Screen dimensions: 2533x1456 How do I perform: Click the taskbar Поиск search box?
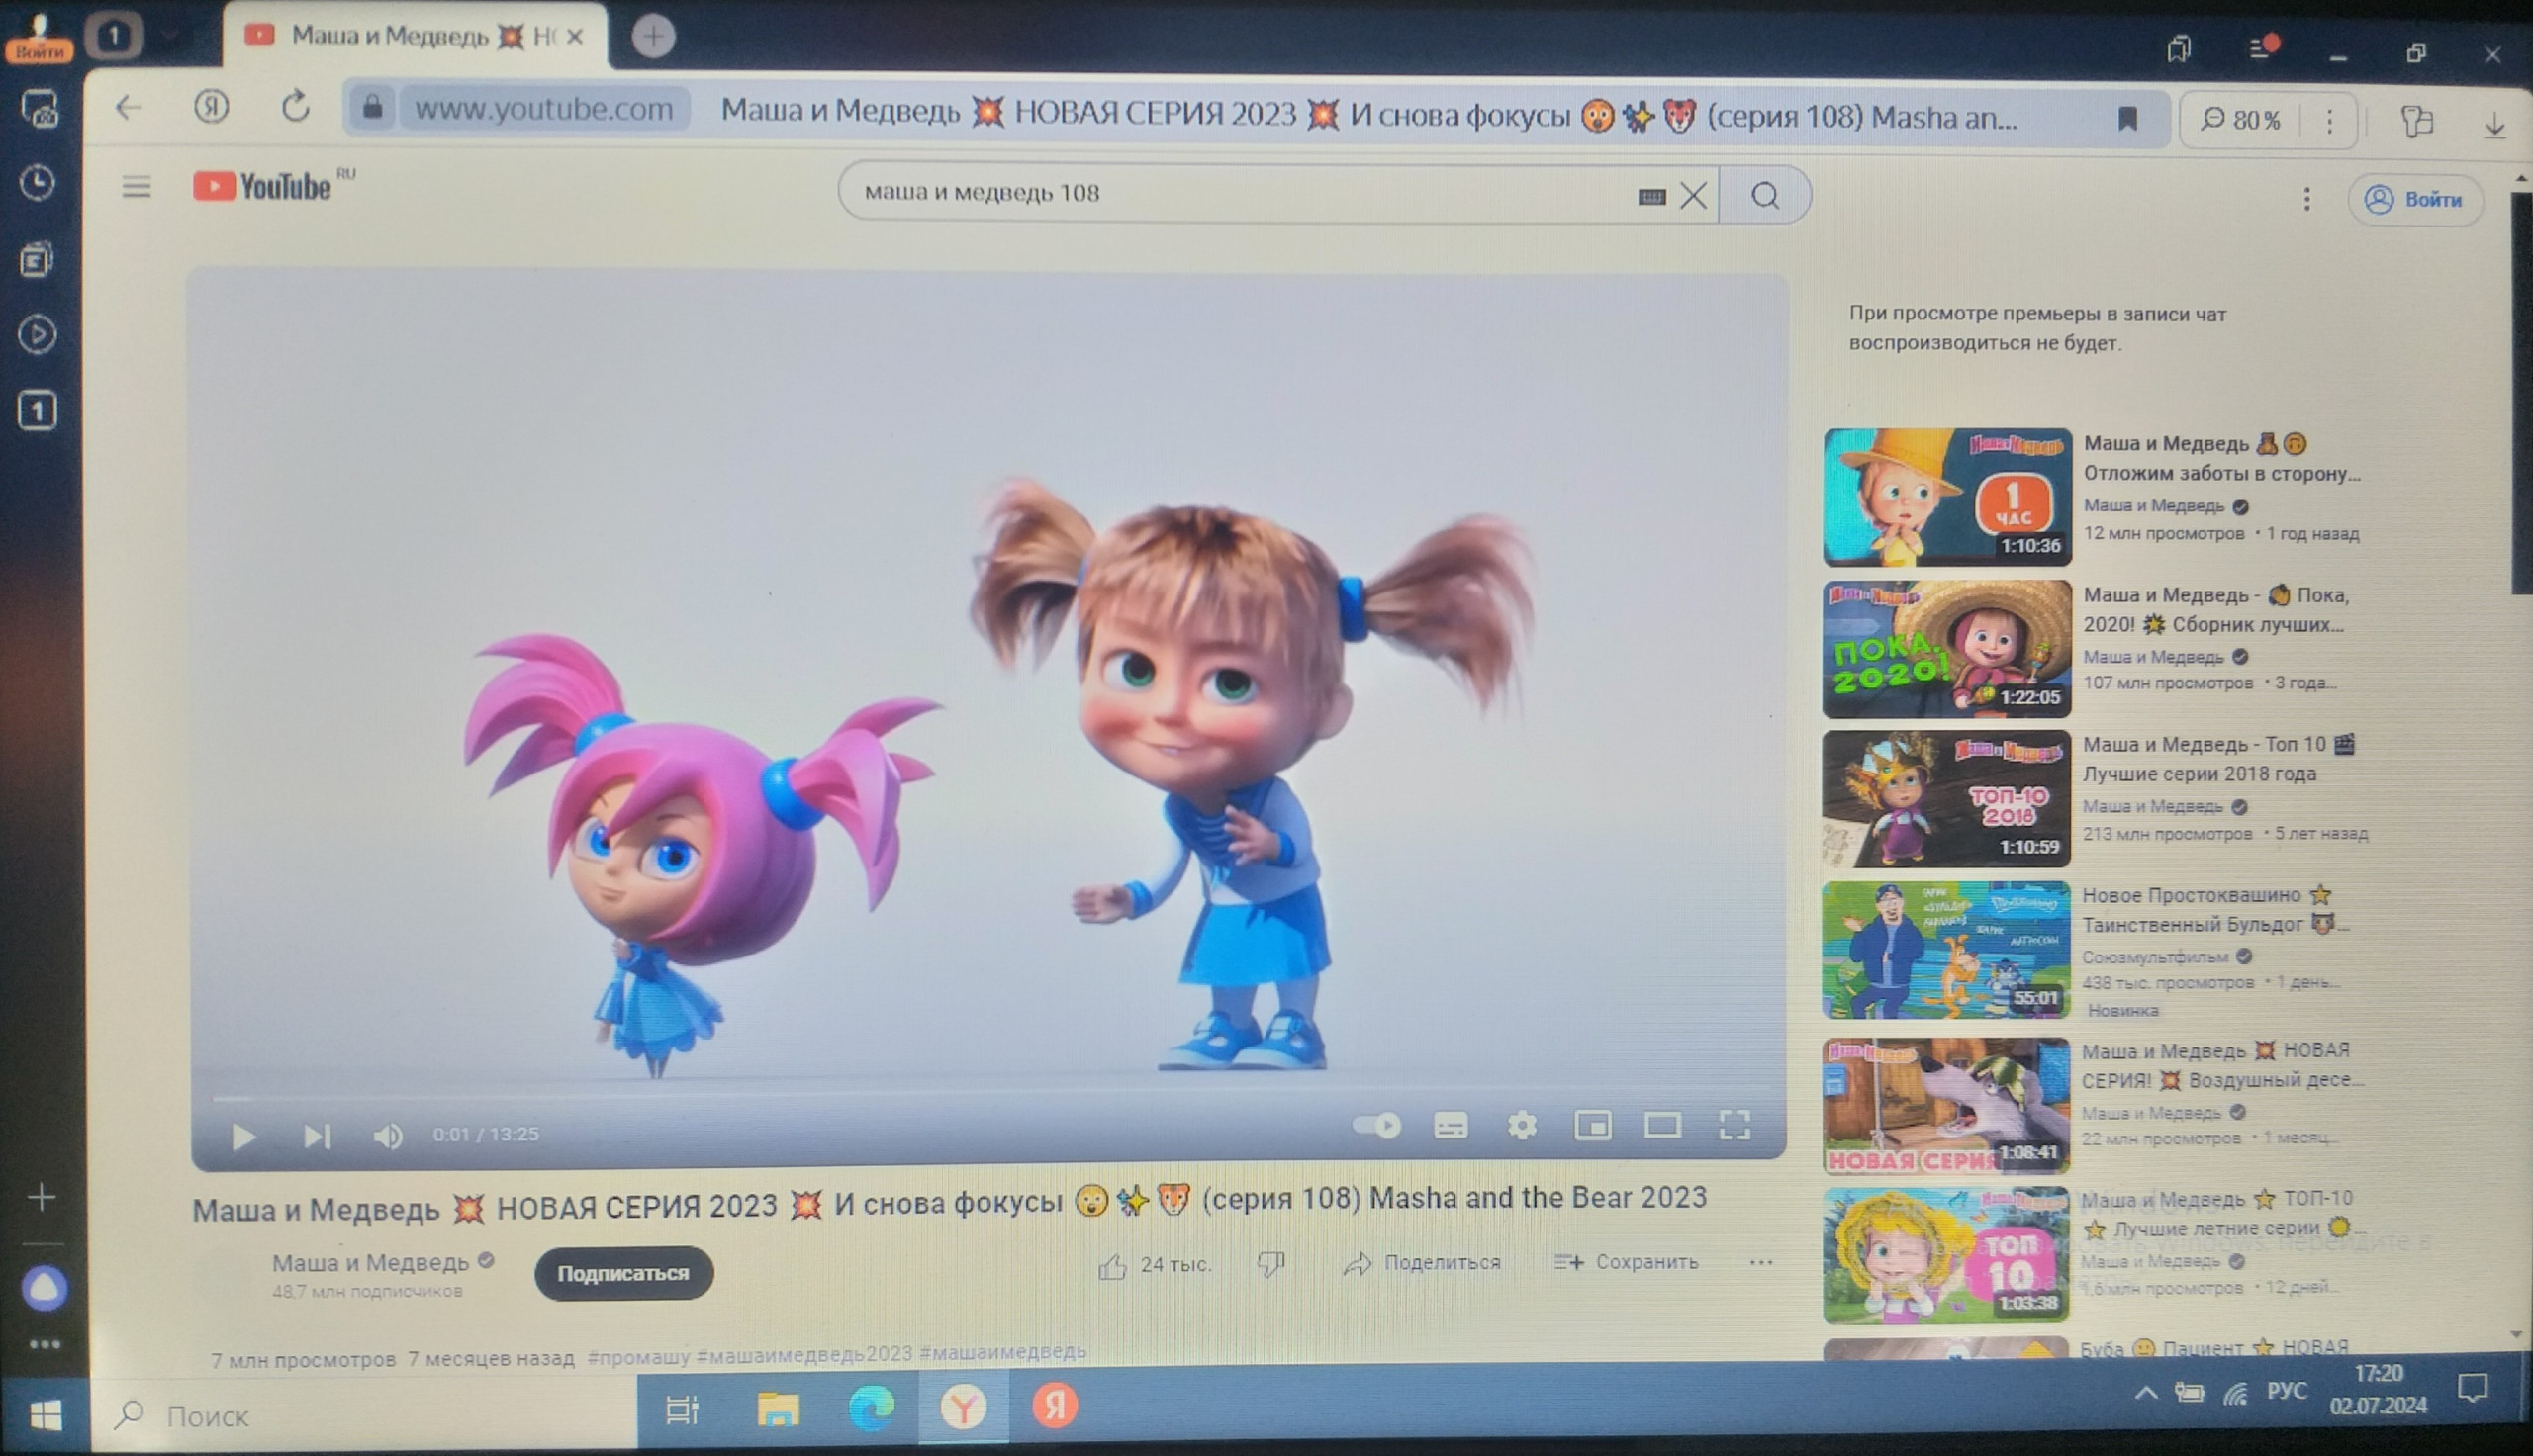(365, 1416)
